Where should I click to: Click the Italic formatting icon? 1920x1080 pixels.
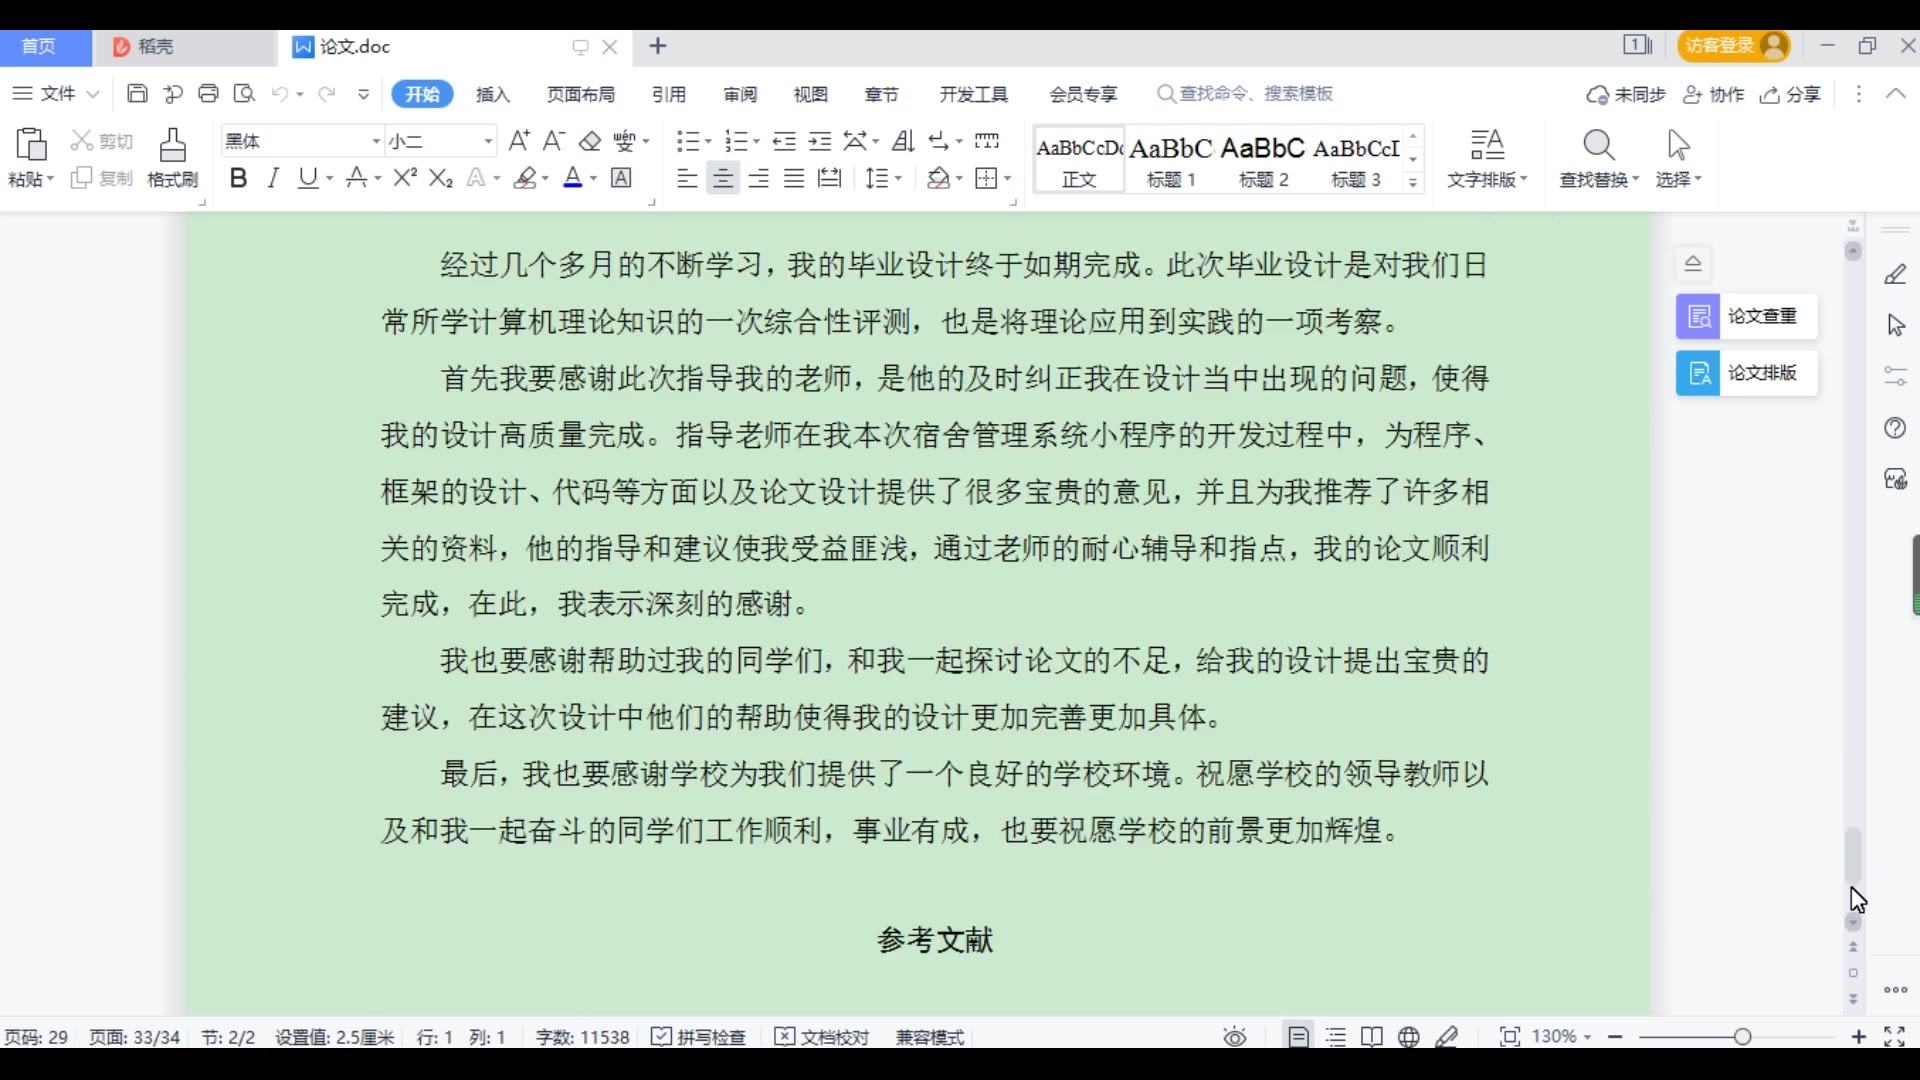click(273, 179)
